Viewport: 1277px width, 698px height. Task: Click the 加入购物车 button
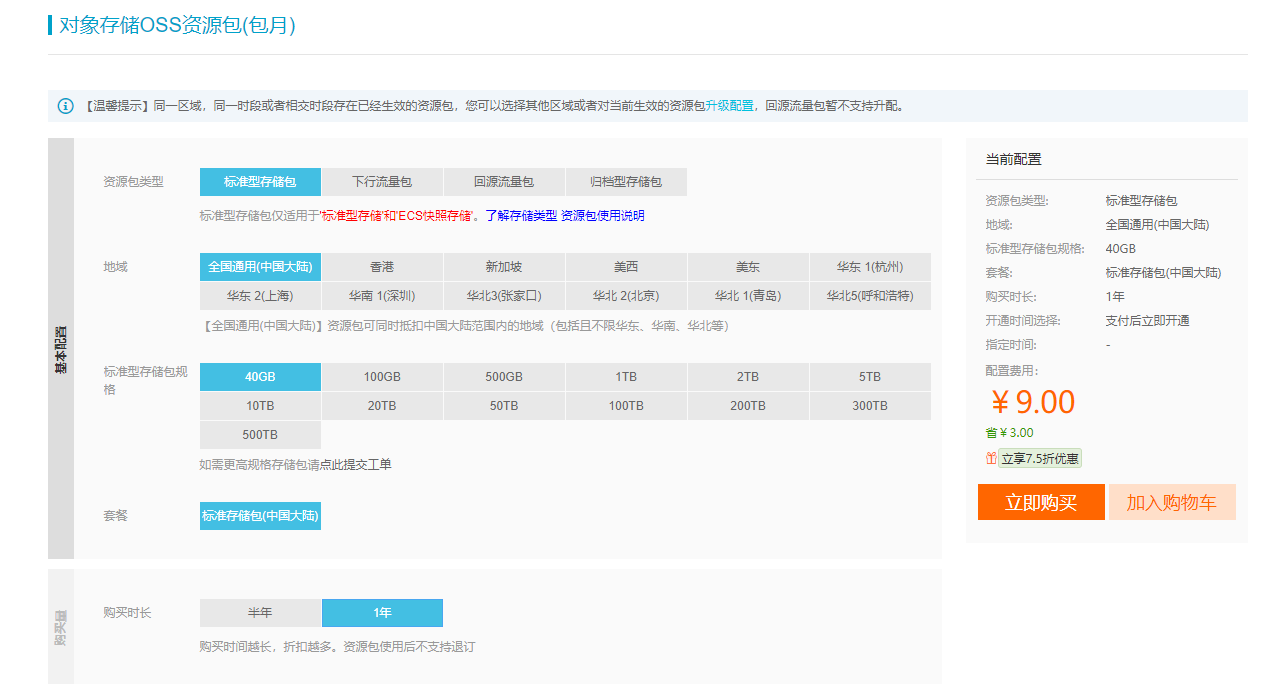pos(1172,502)
